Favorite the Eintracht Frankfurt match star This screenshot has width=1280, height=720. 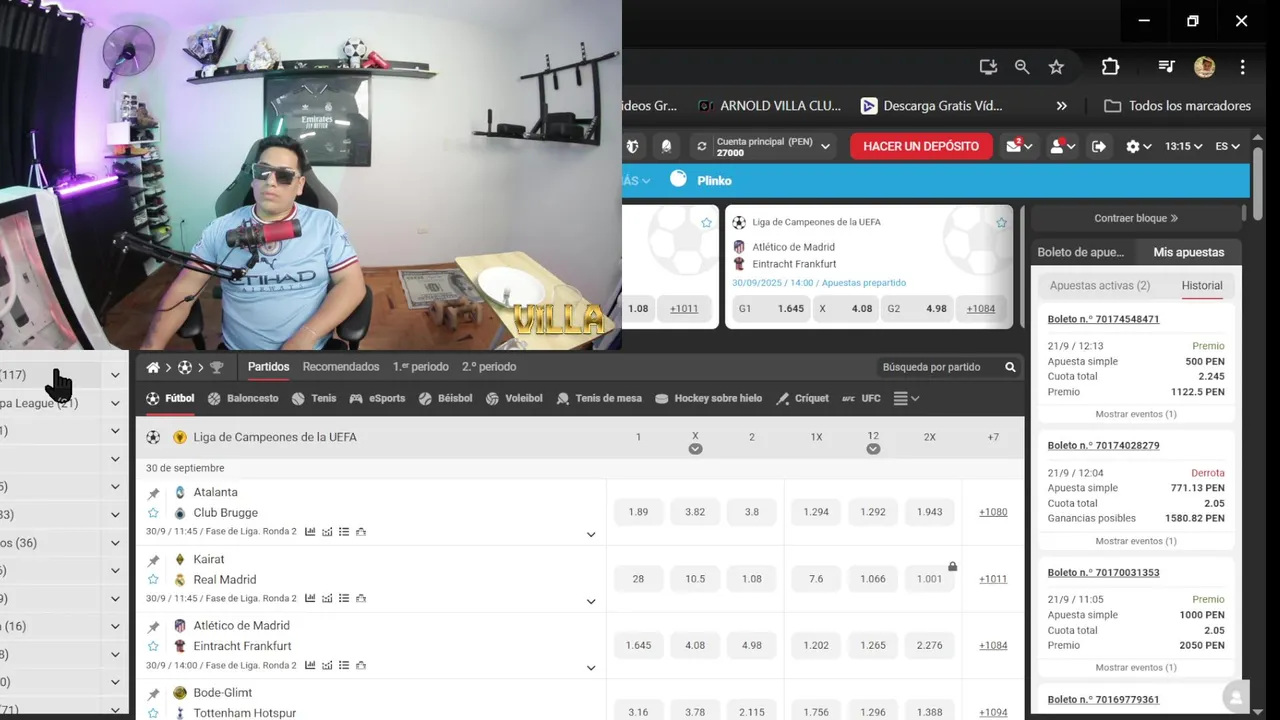153,646
